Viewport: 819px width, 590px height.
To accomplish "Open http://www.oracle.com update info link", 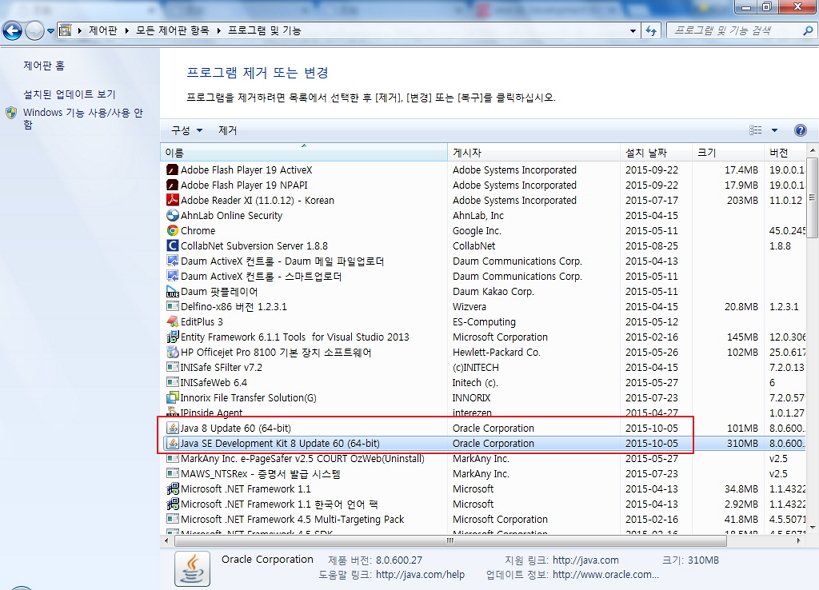I will click(605, 574).
